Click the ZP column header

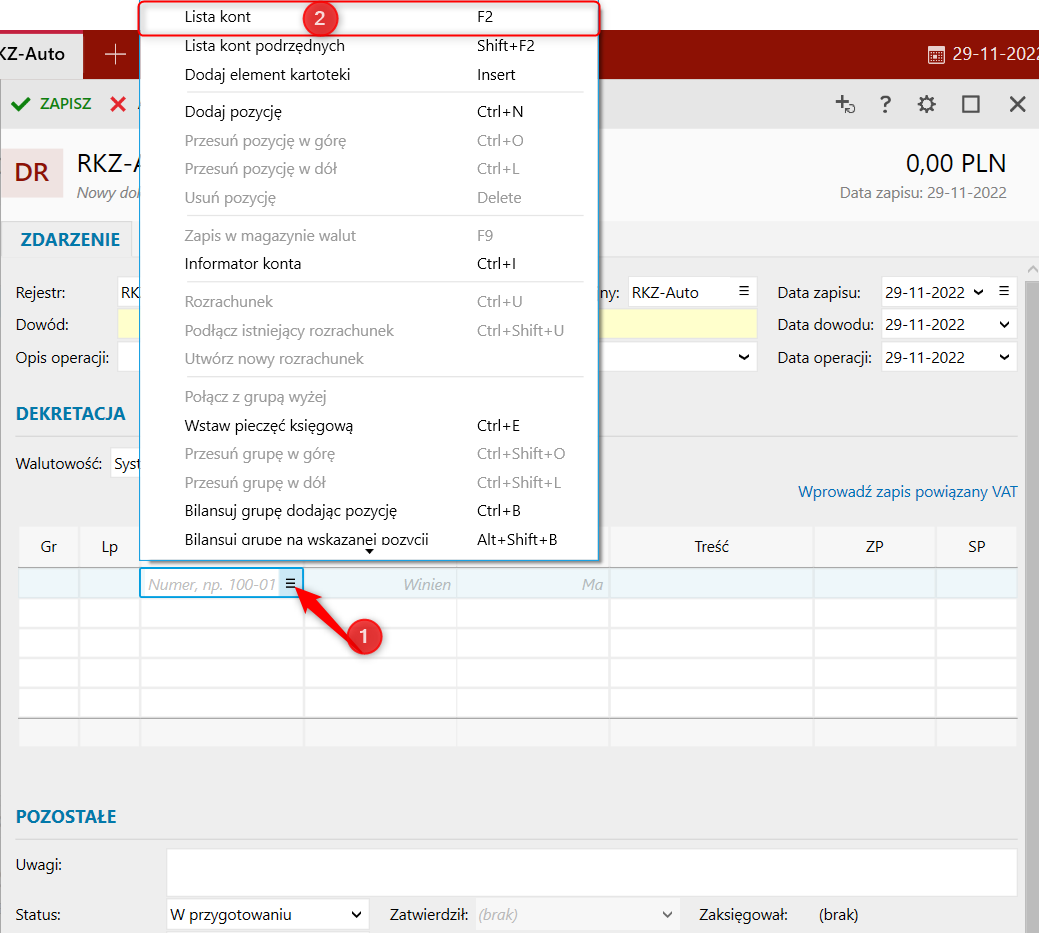(874, 547)
